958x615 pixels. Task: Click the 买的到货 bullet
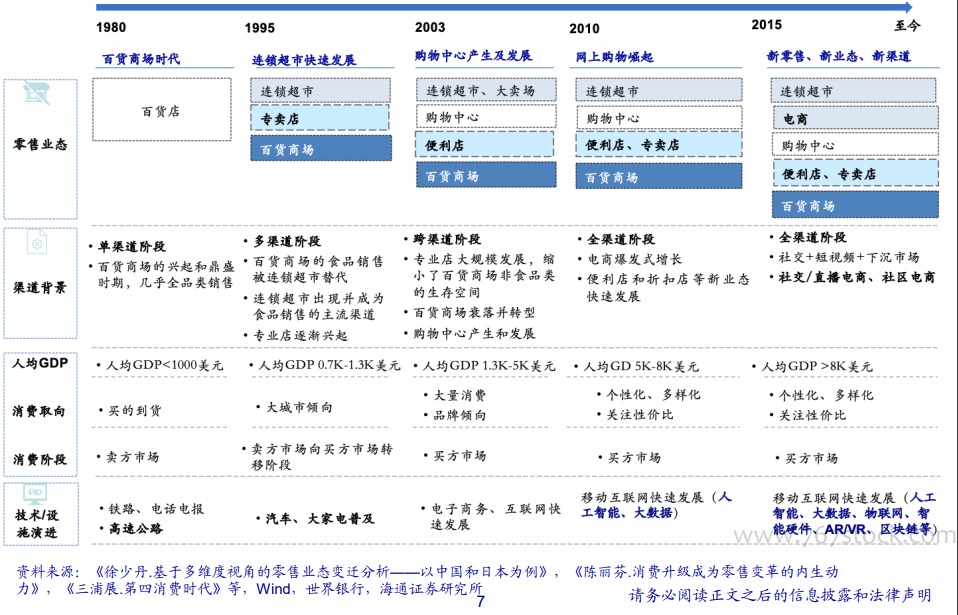tap(135, 410)
